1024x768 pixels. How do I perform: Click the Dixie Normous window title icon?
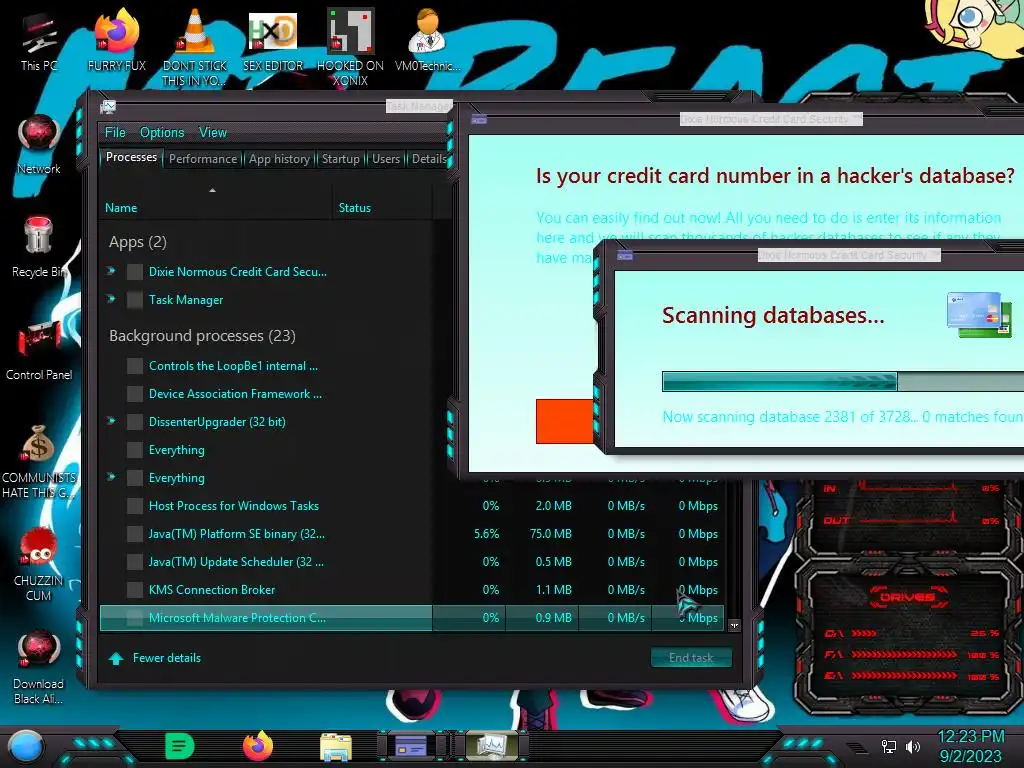coord(479,119)
